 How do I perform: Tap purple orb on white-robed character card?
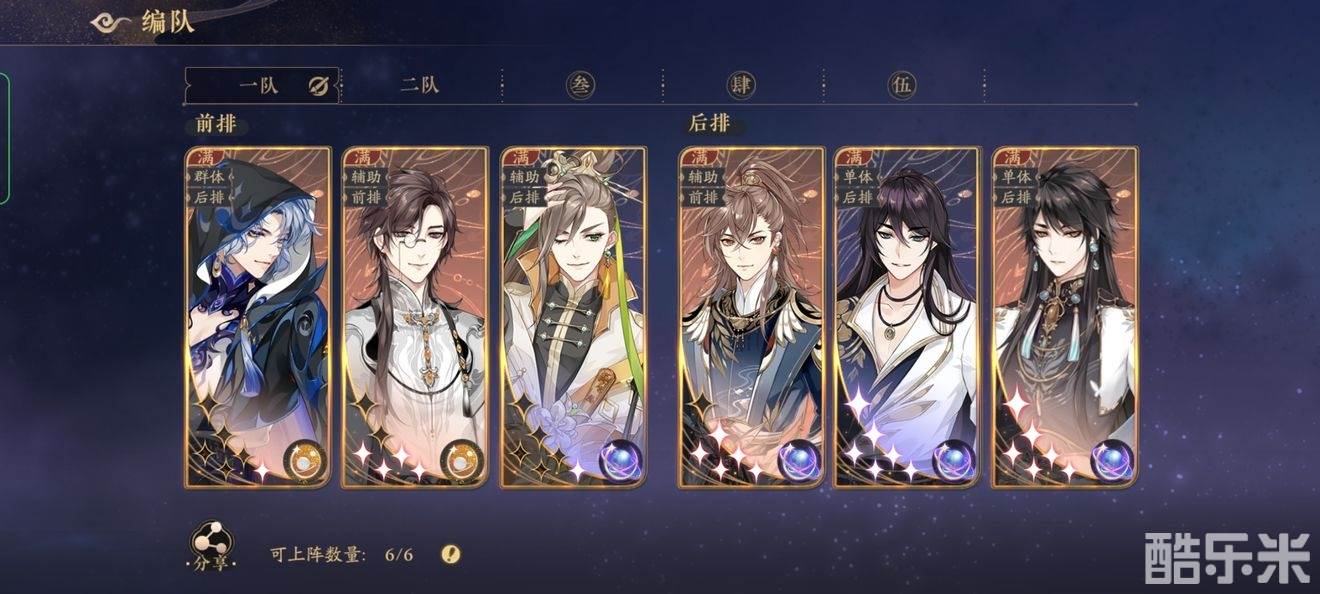[953, 462]
